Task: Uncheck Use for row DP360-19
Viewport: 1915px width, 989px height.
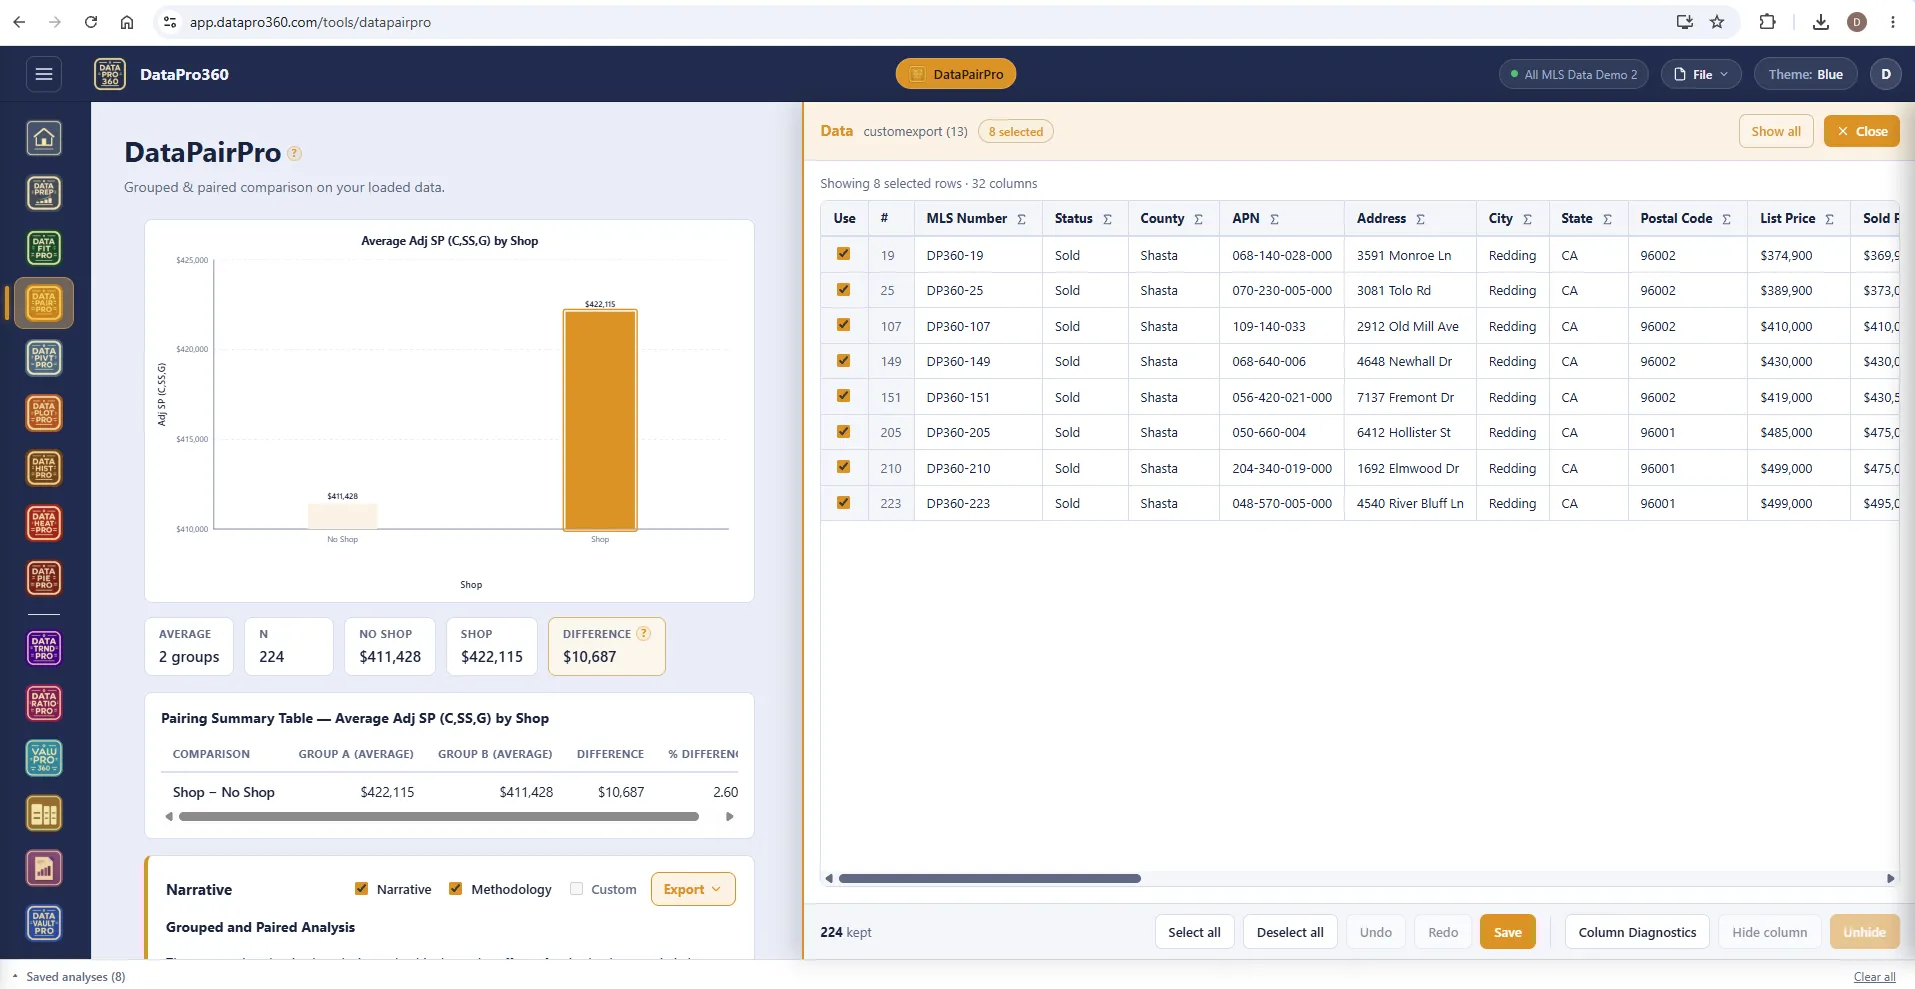Action: point(843,254)
